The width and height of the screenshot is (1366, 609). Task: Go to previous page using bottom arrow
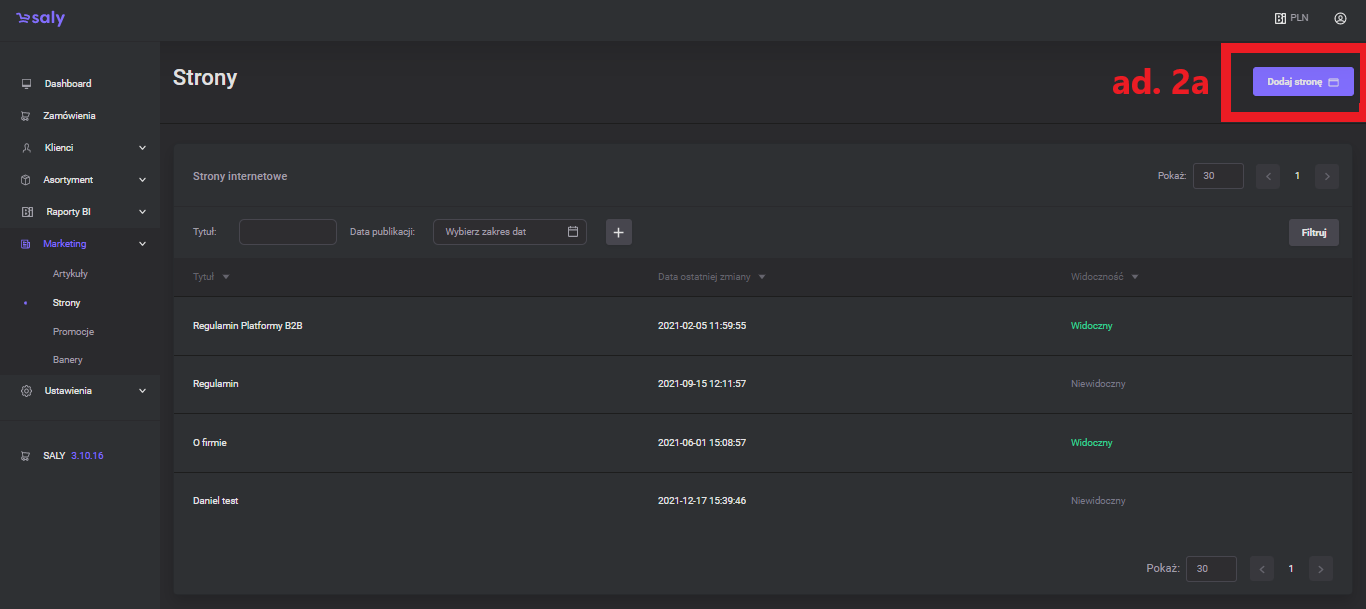pos(1262,568)
